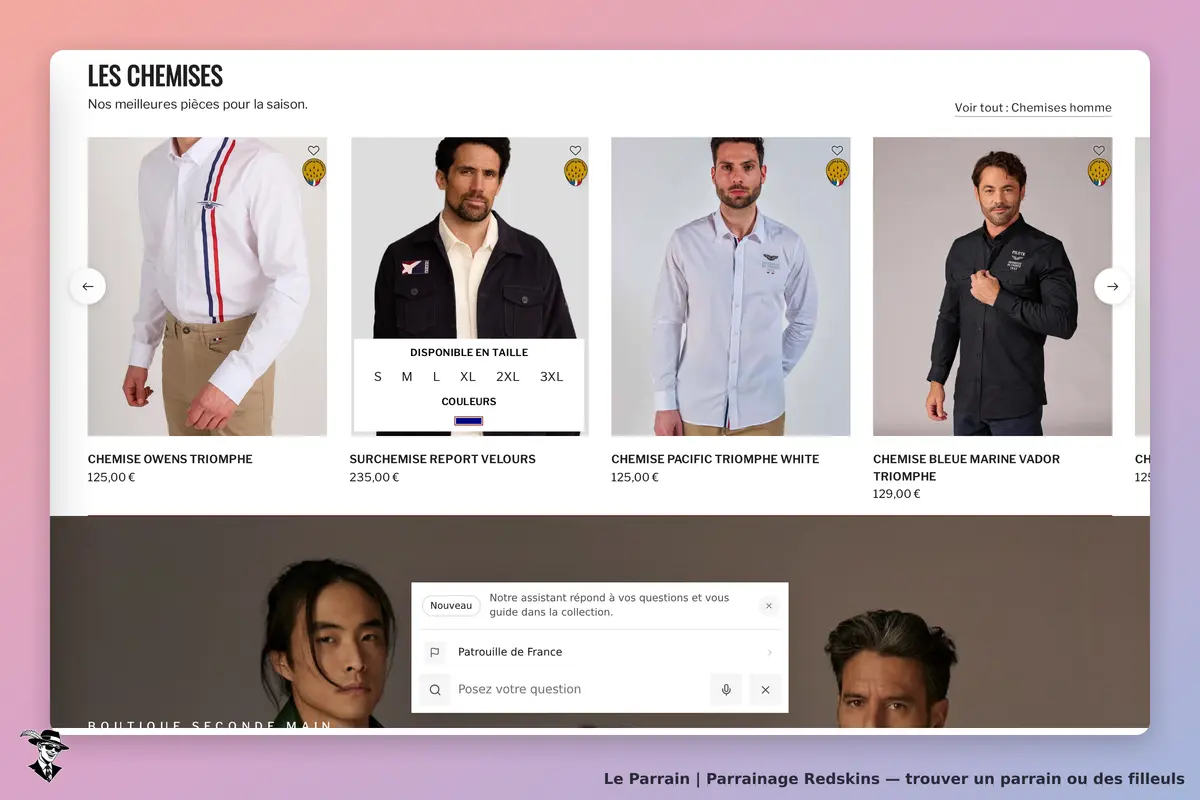Open Chemise Owens Triomphe product title
This screenshot has height=800, width=1200.
click(170, 459)
